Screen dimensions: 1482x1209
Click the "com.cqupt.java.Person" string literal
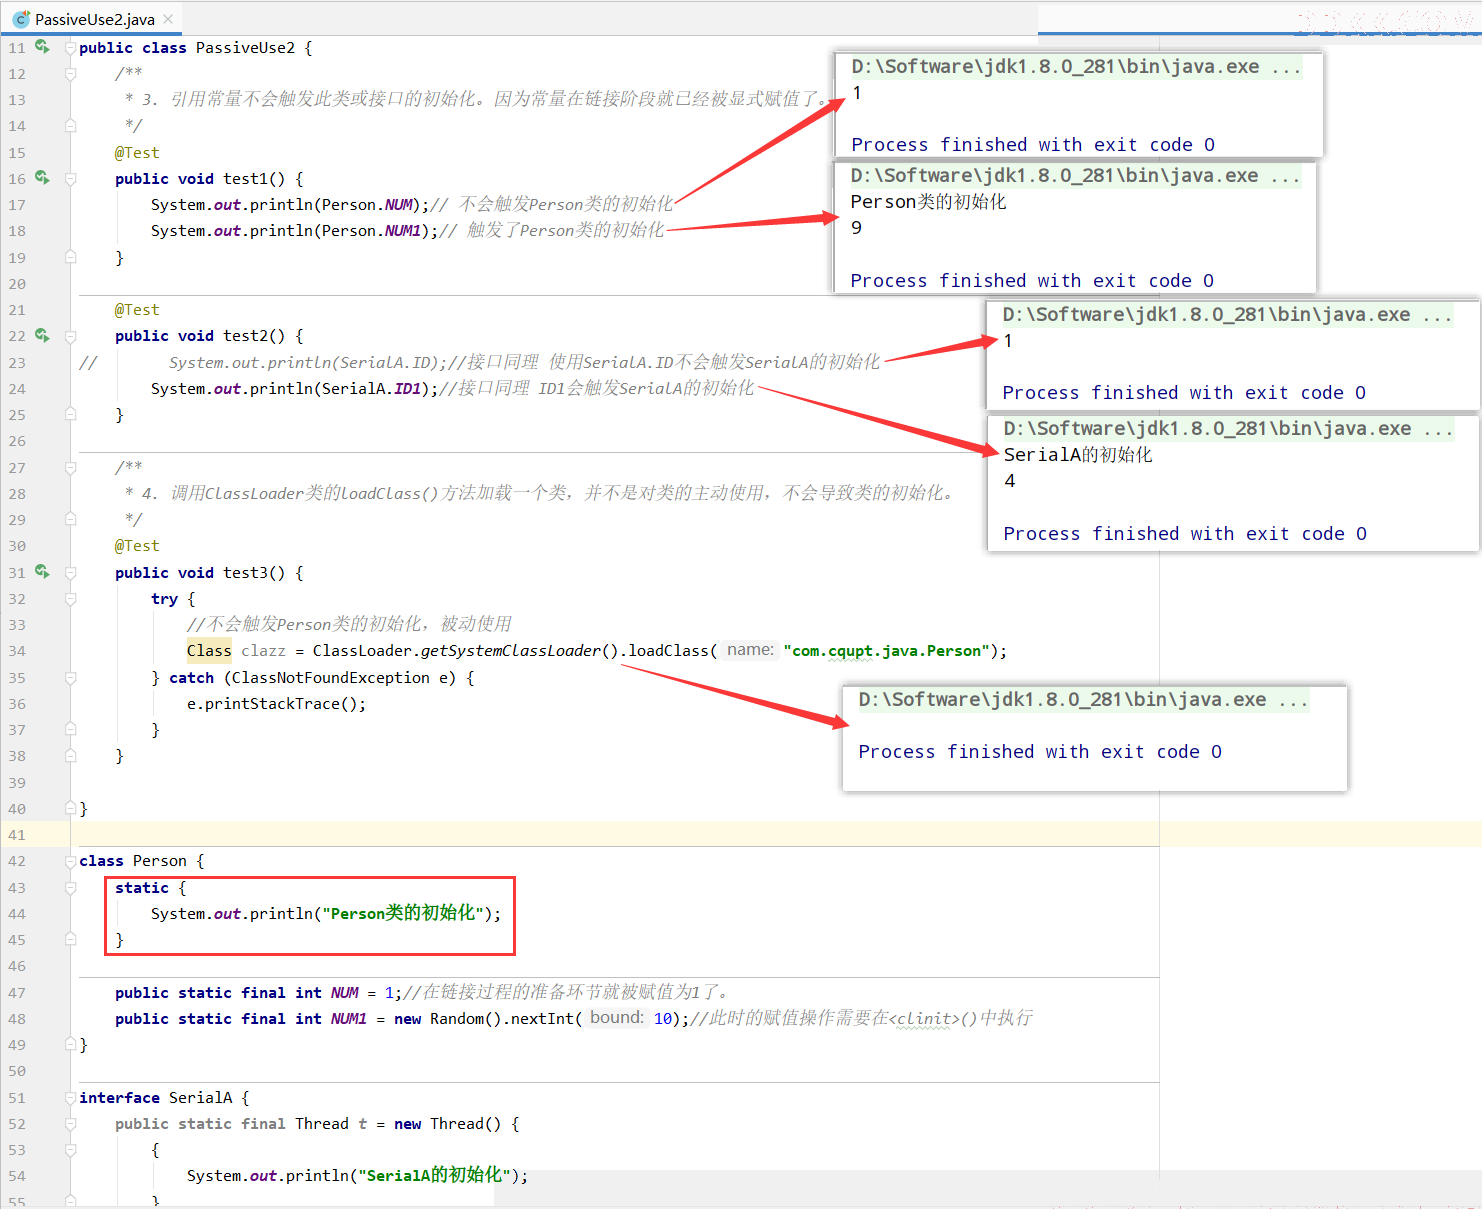(x=887, y=651)
